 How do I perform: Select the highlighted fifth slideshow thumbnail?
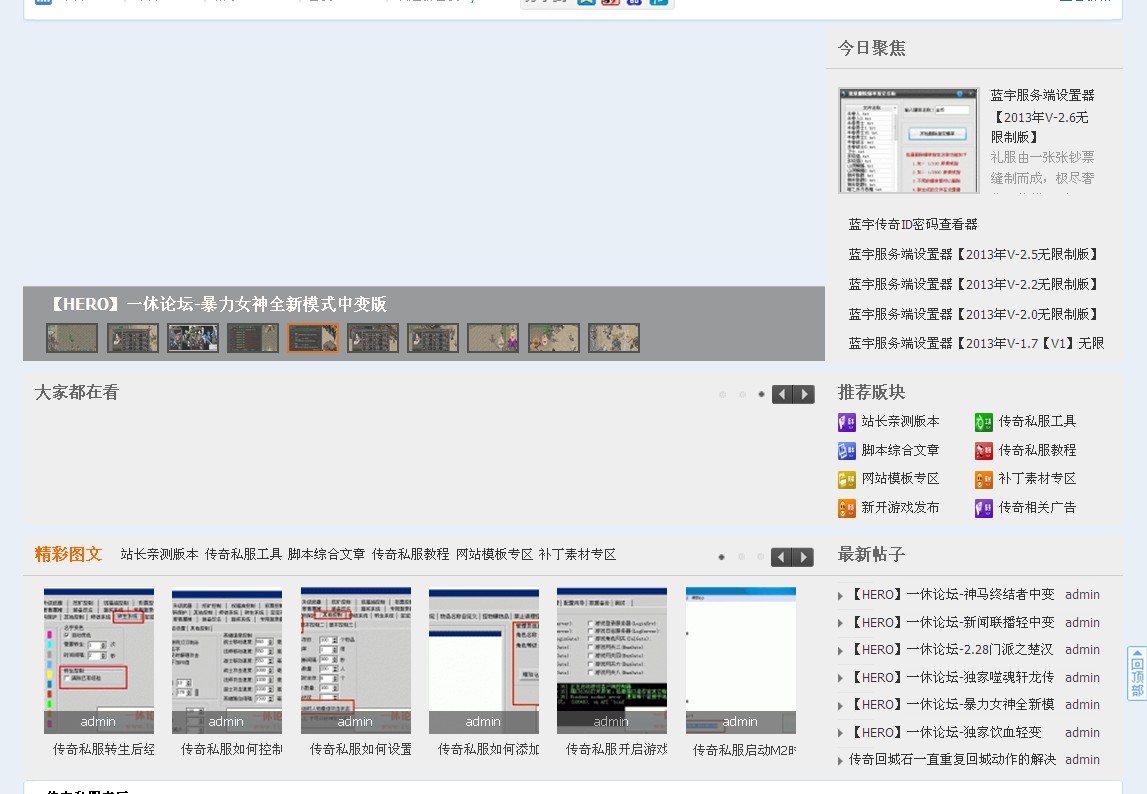[313, 338]
